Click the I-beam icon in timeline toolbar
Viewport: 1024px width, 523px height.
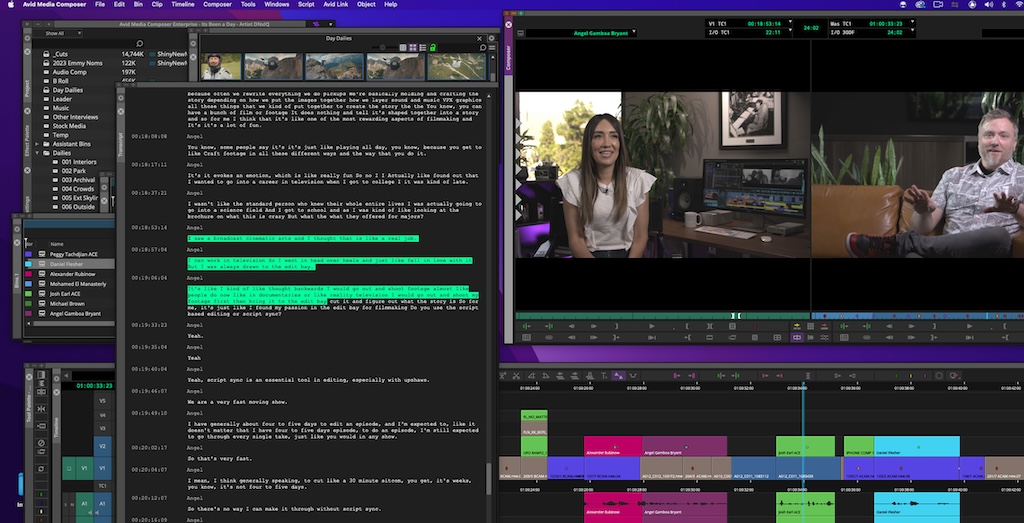(x=808, y=375)
